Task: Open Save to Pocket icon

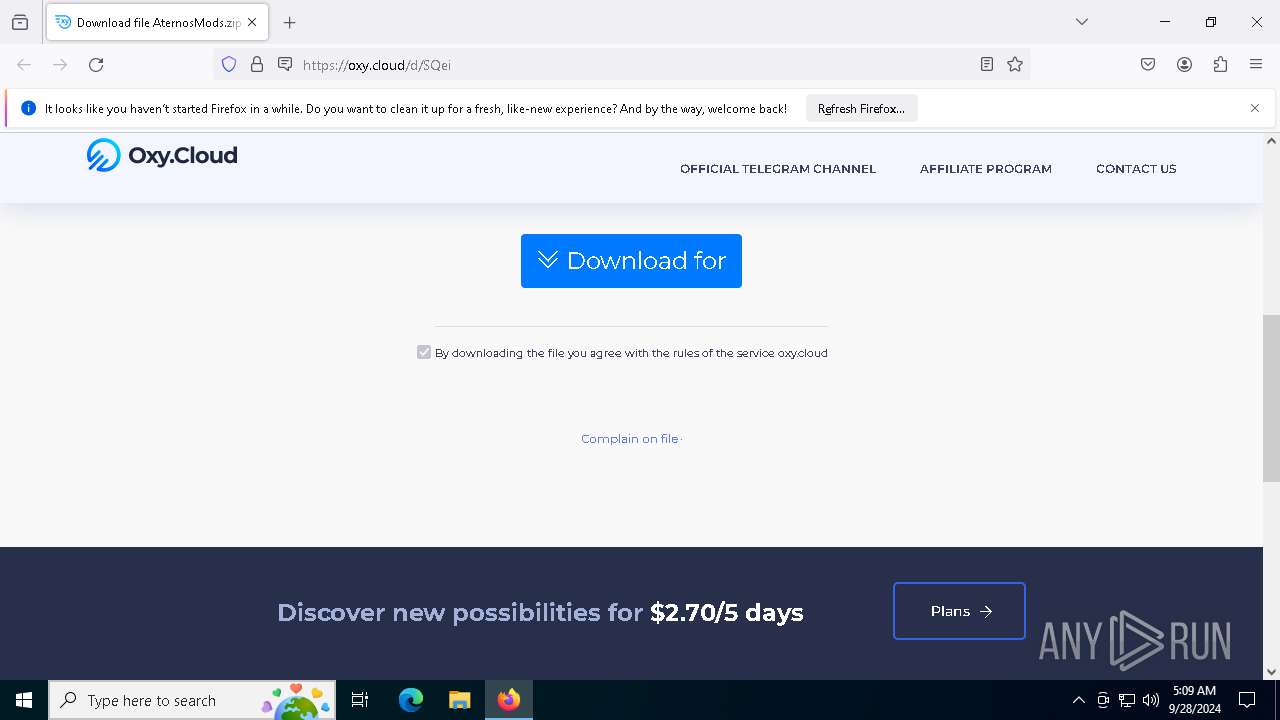Action: (1148, 65)
